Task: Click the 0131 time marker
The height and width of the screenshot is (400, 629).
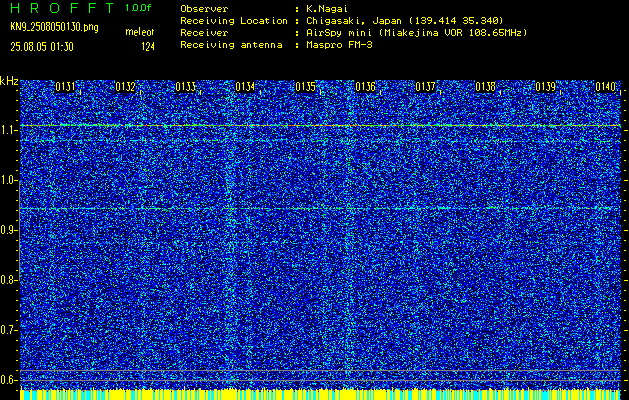Action: tap(65, 87)
